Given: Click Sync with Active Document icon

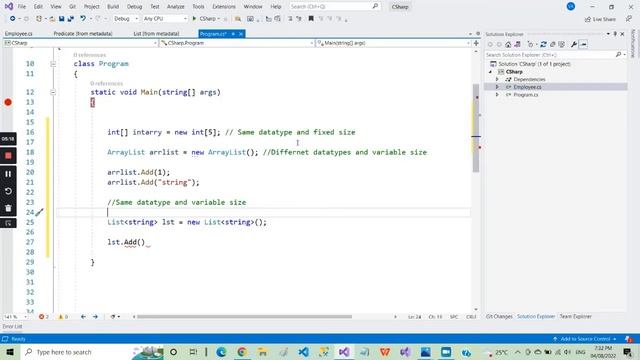Looking at the screenshot, I should point(543,44).
